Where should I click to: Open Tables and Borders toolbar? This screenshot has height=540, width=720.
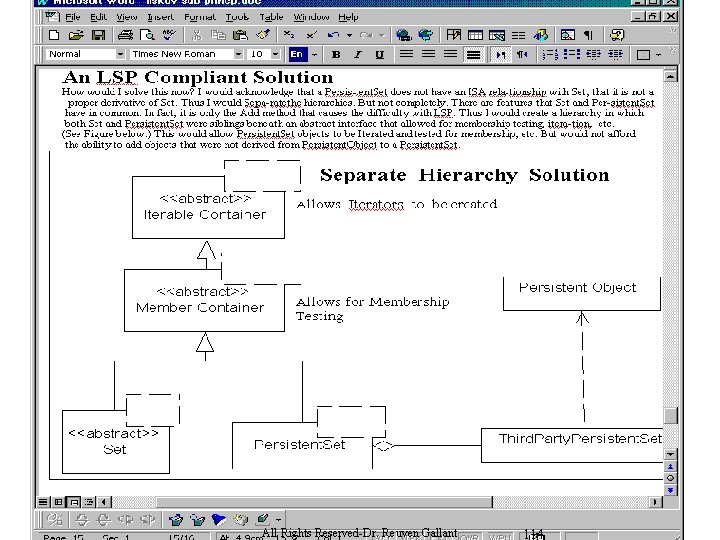click(453, 35)
